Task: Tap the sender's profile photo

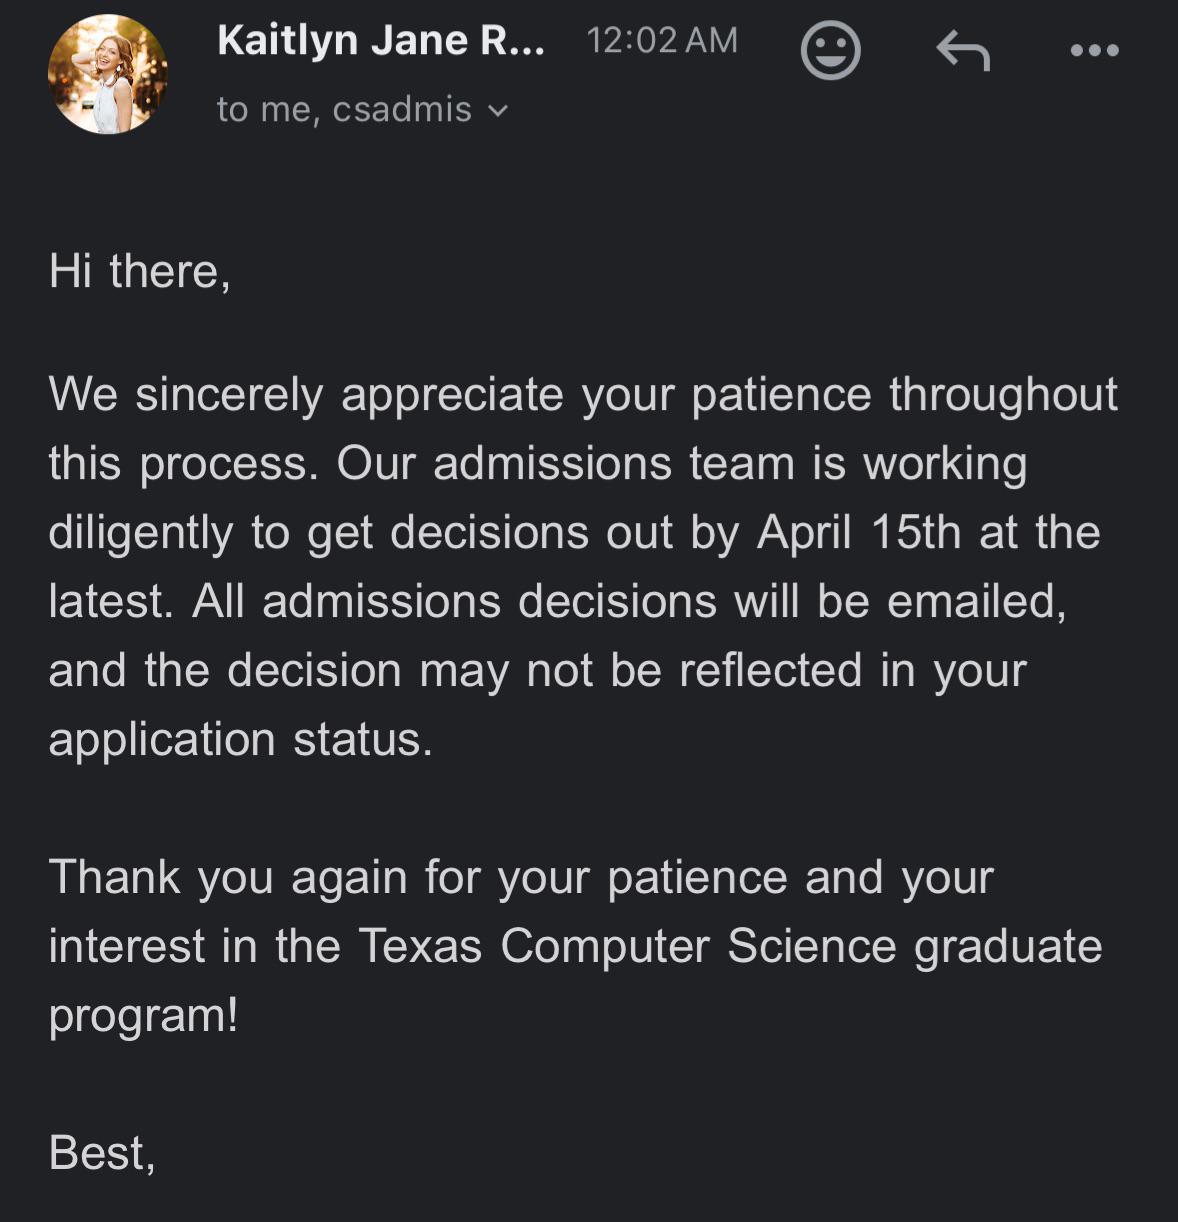Action: (107, 74)
